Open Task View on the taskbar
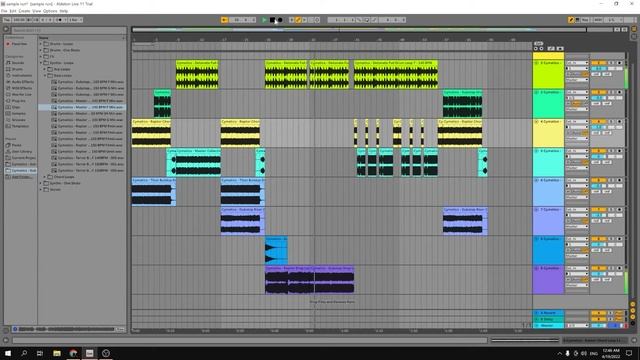The height and width of the screenshot is (360, 640). click(x=40, y=353)
